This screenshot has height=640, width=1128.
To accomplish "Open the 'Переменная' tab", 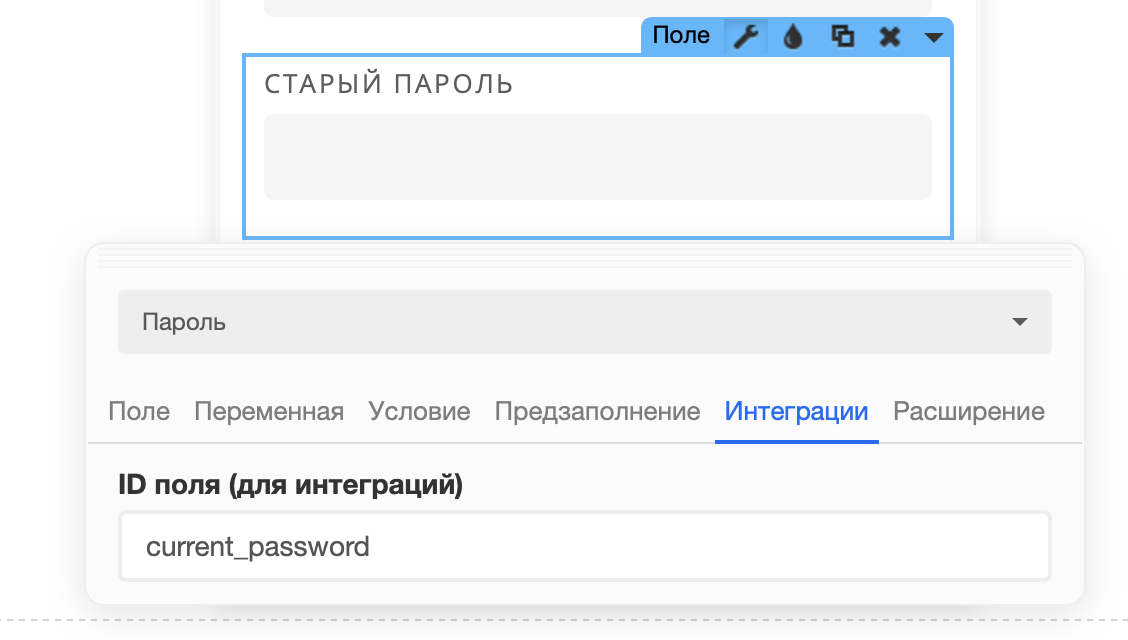I will pos(269,411).
